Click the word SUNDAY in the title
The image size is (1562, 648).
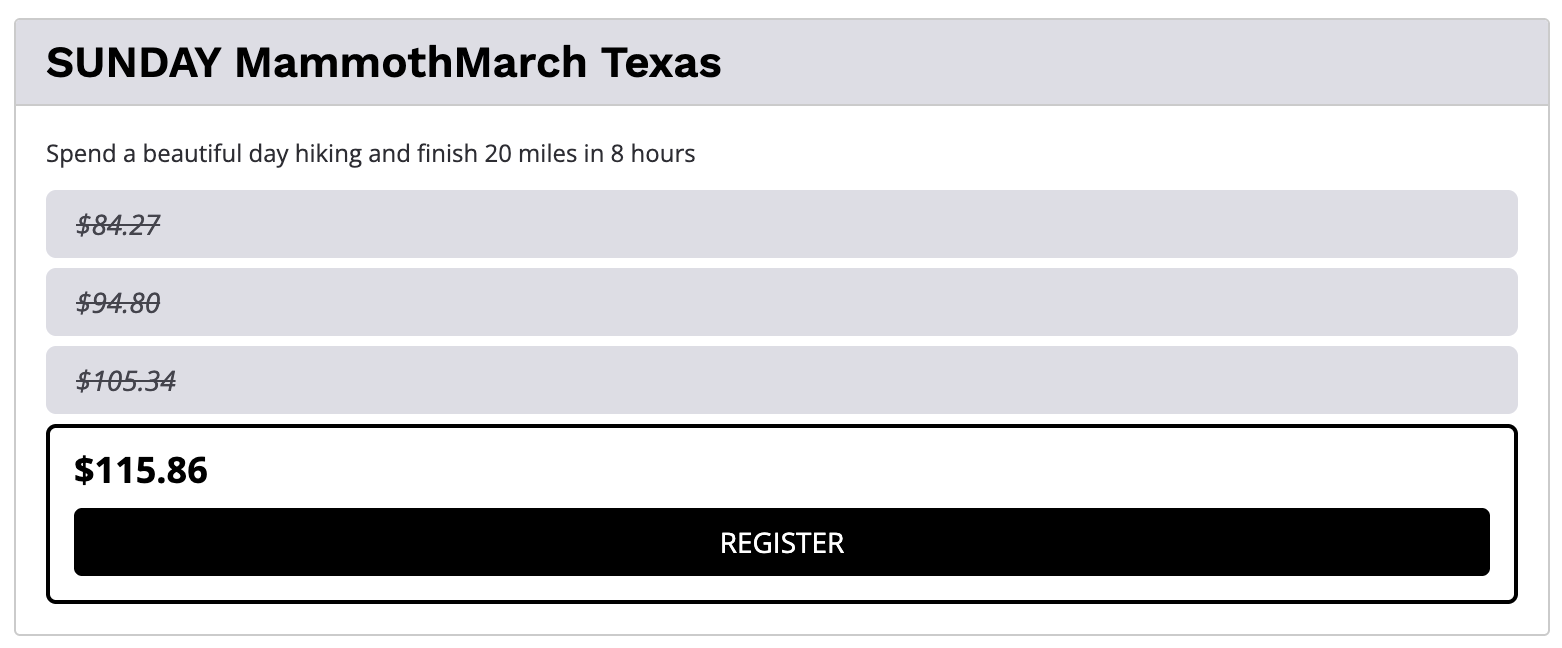(133, 63)
